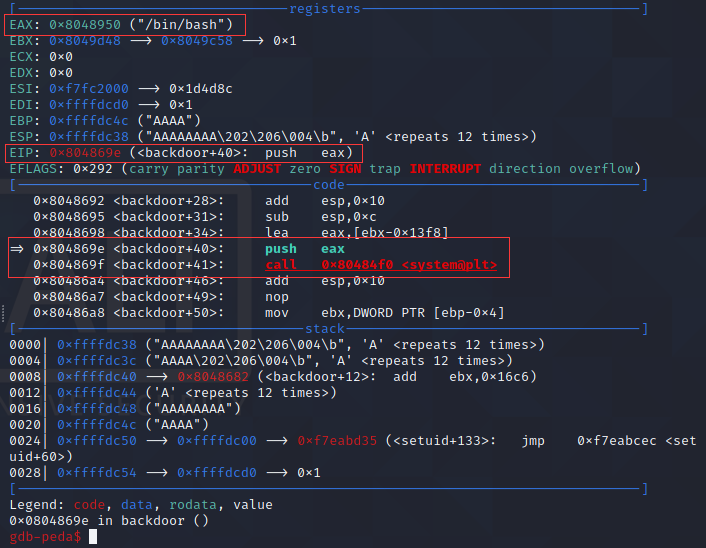Click 0xffffdcd0 in stack row 0028
The width and height of the screenshot is (706, 548).
[x=217, y=472]
